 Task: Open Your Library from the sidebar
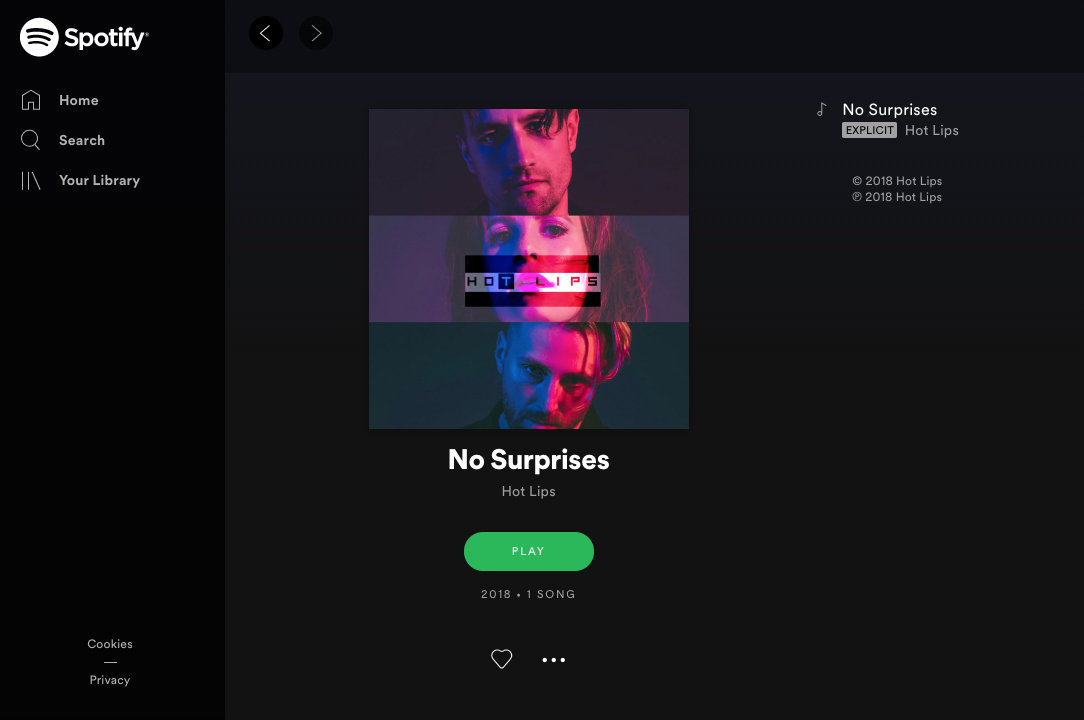click(100, 181)
